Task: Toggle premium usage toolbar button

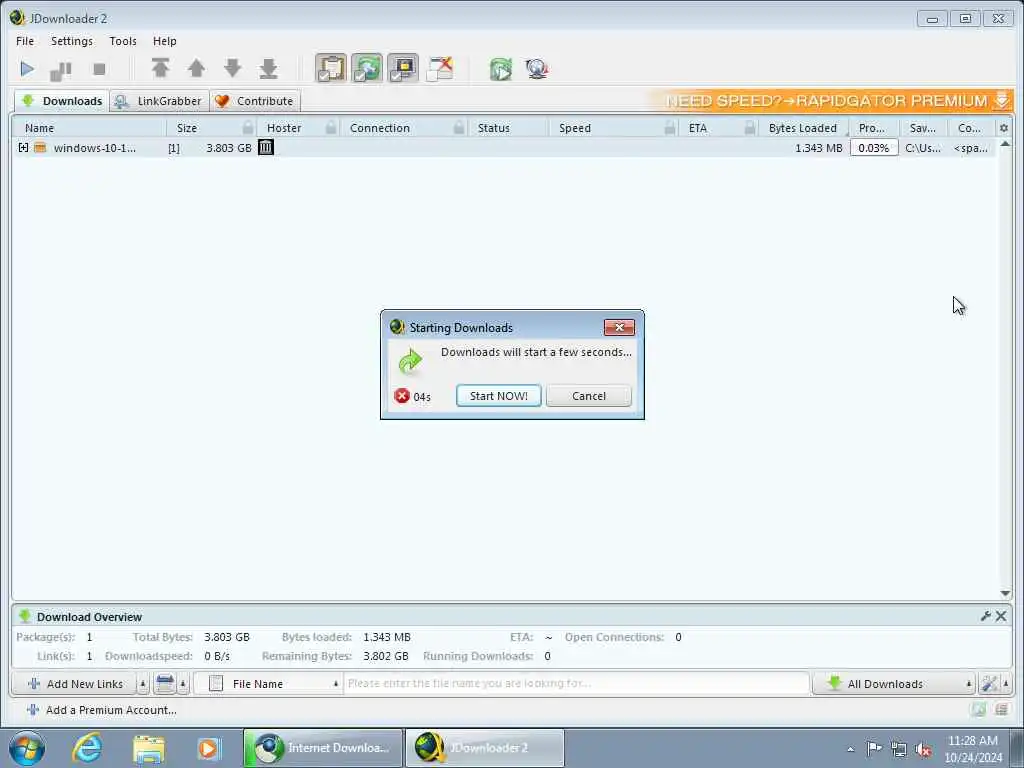Action: [x=403, y=68]
